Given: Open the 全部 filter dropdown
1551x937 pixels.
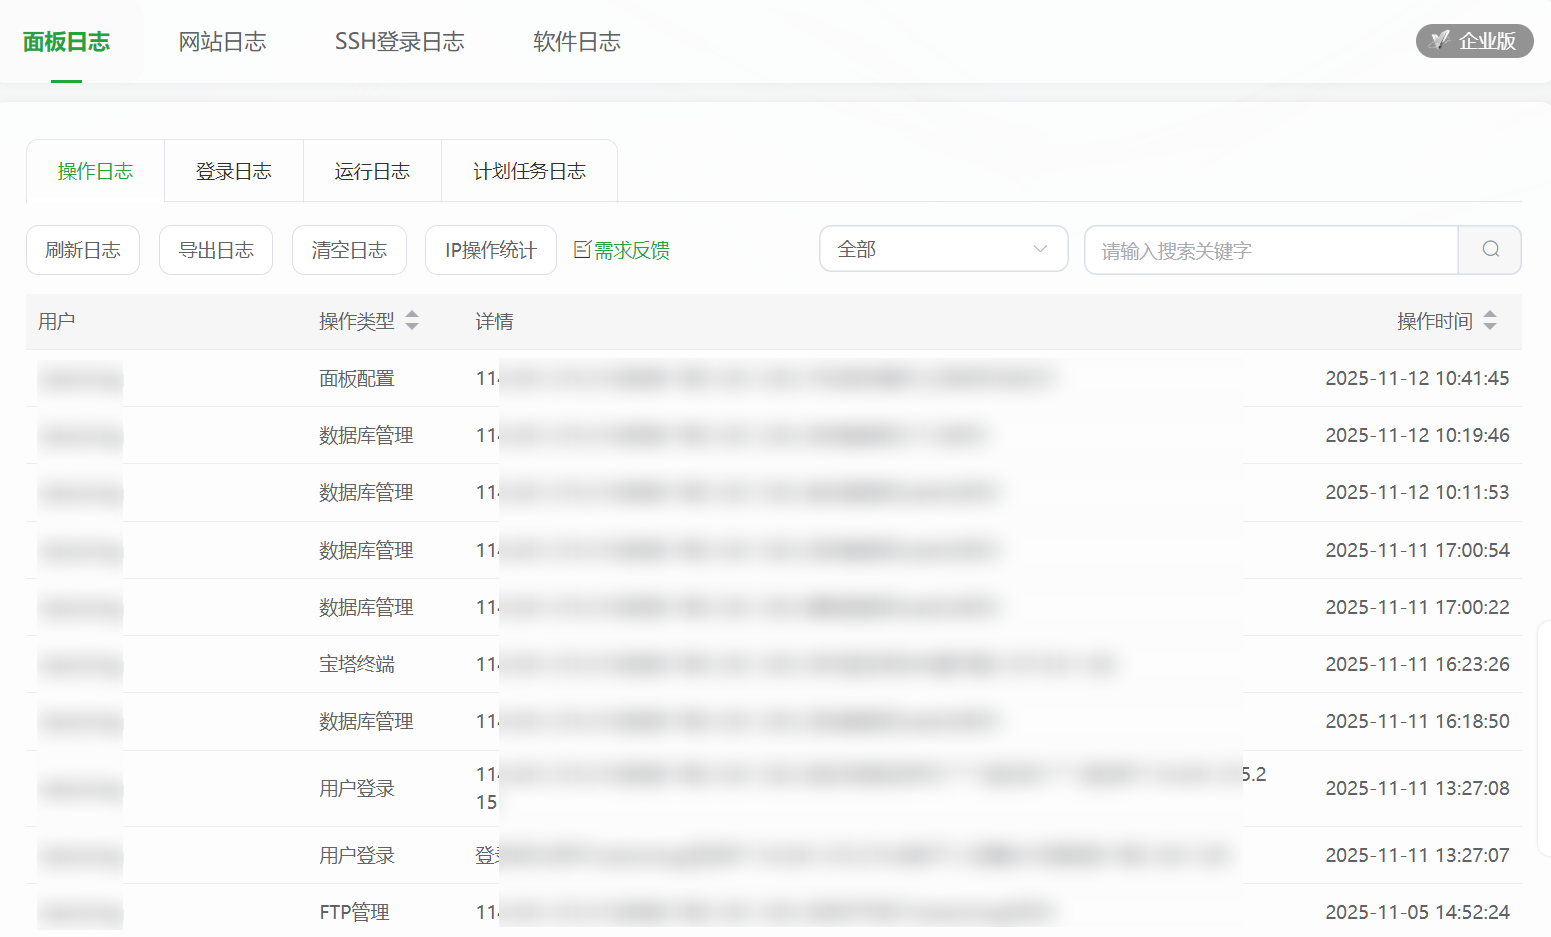Looking at the screenshot, I should (943, 248).
